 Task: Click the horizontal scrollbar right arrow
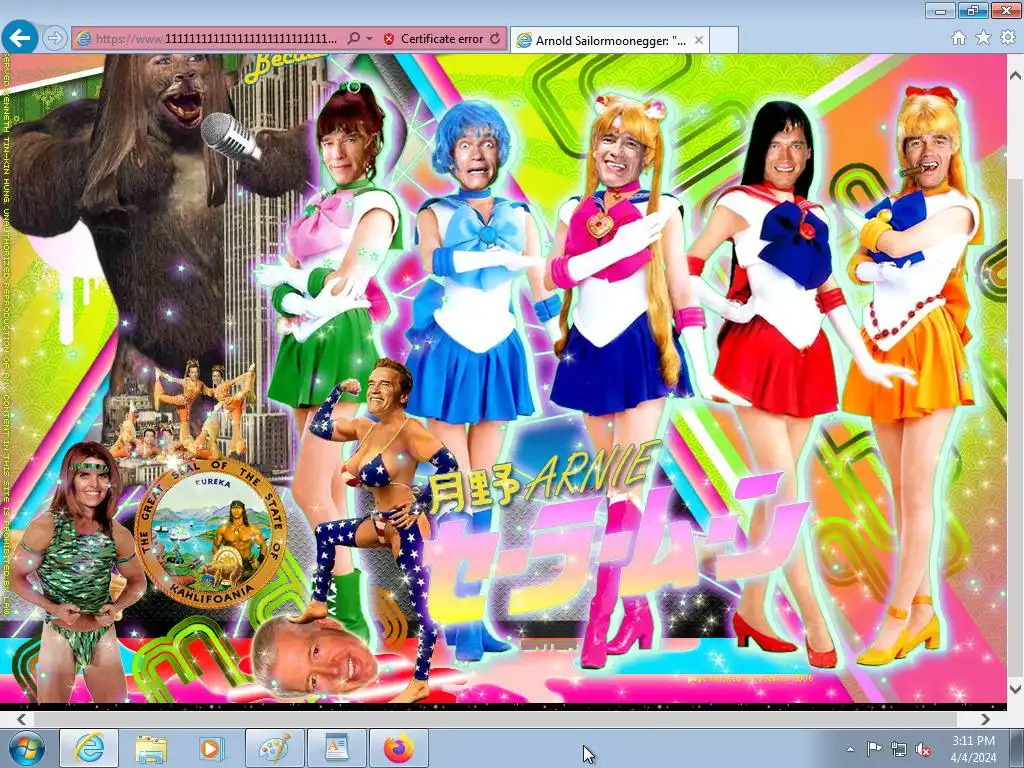(985, 719)
